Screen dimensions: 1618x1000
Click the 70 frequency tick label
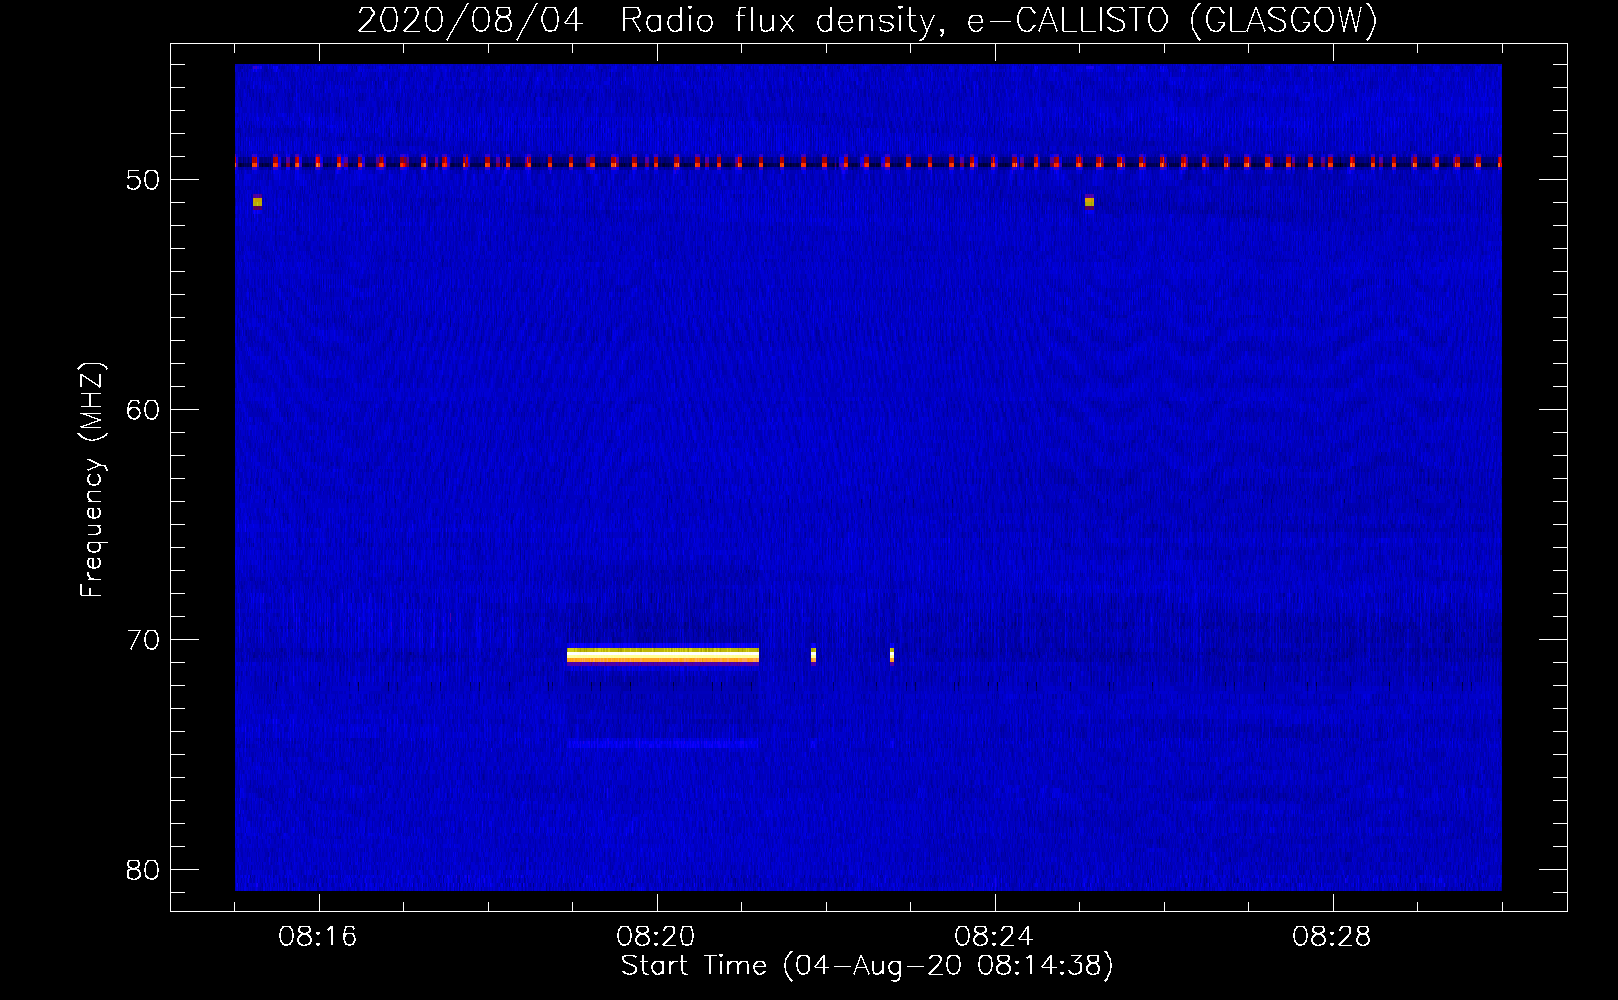[x=143, y=640]
